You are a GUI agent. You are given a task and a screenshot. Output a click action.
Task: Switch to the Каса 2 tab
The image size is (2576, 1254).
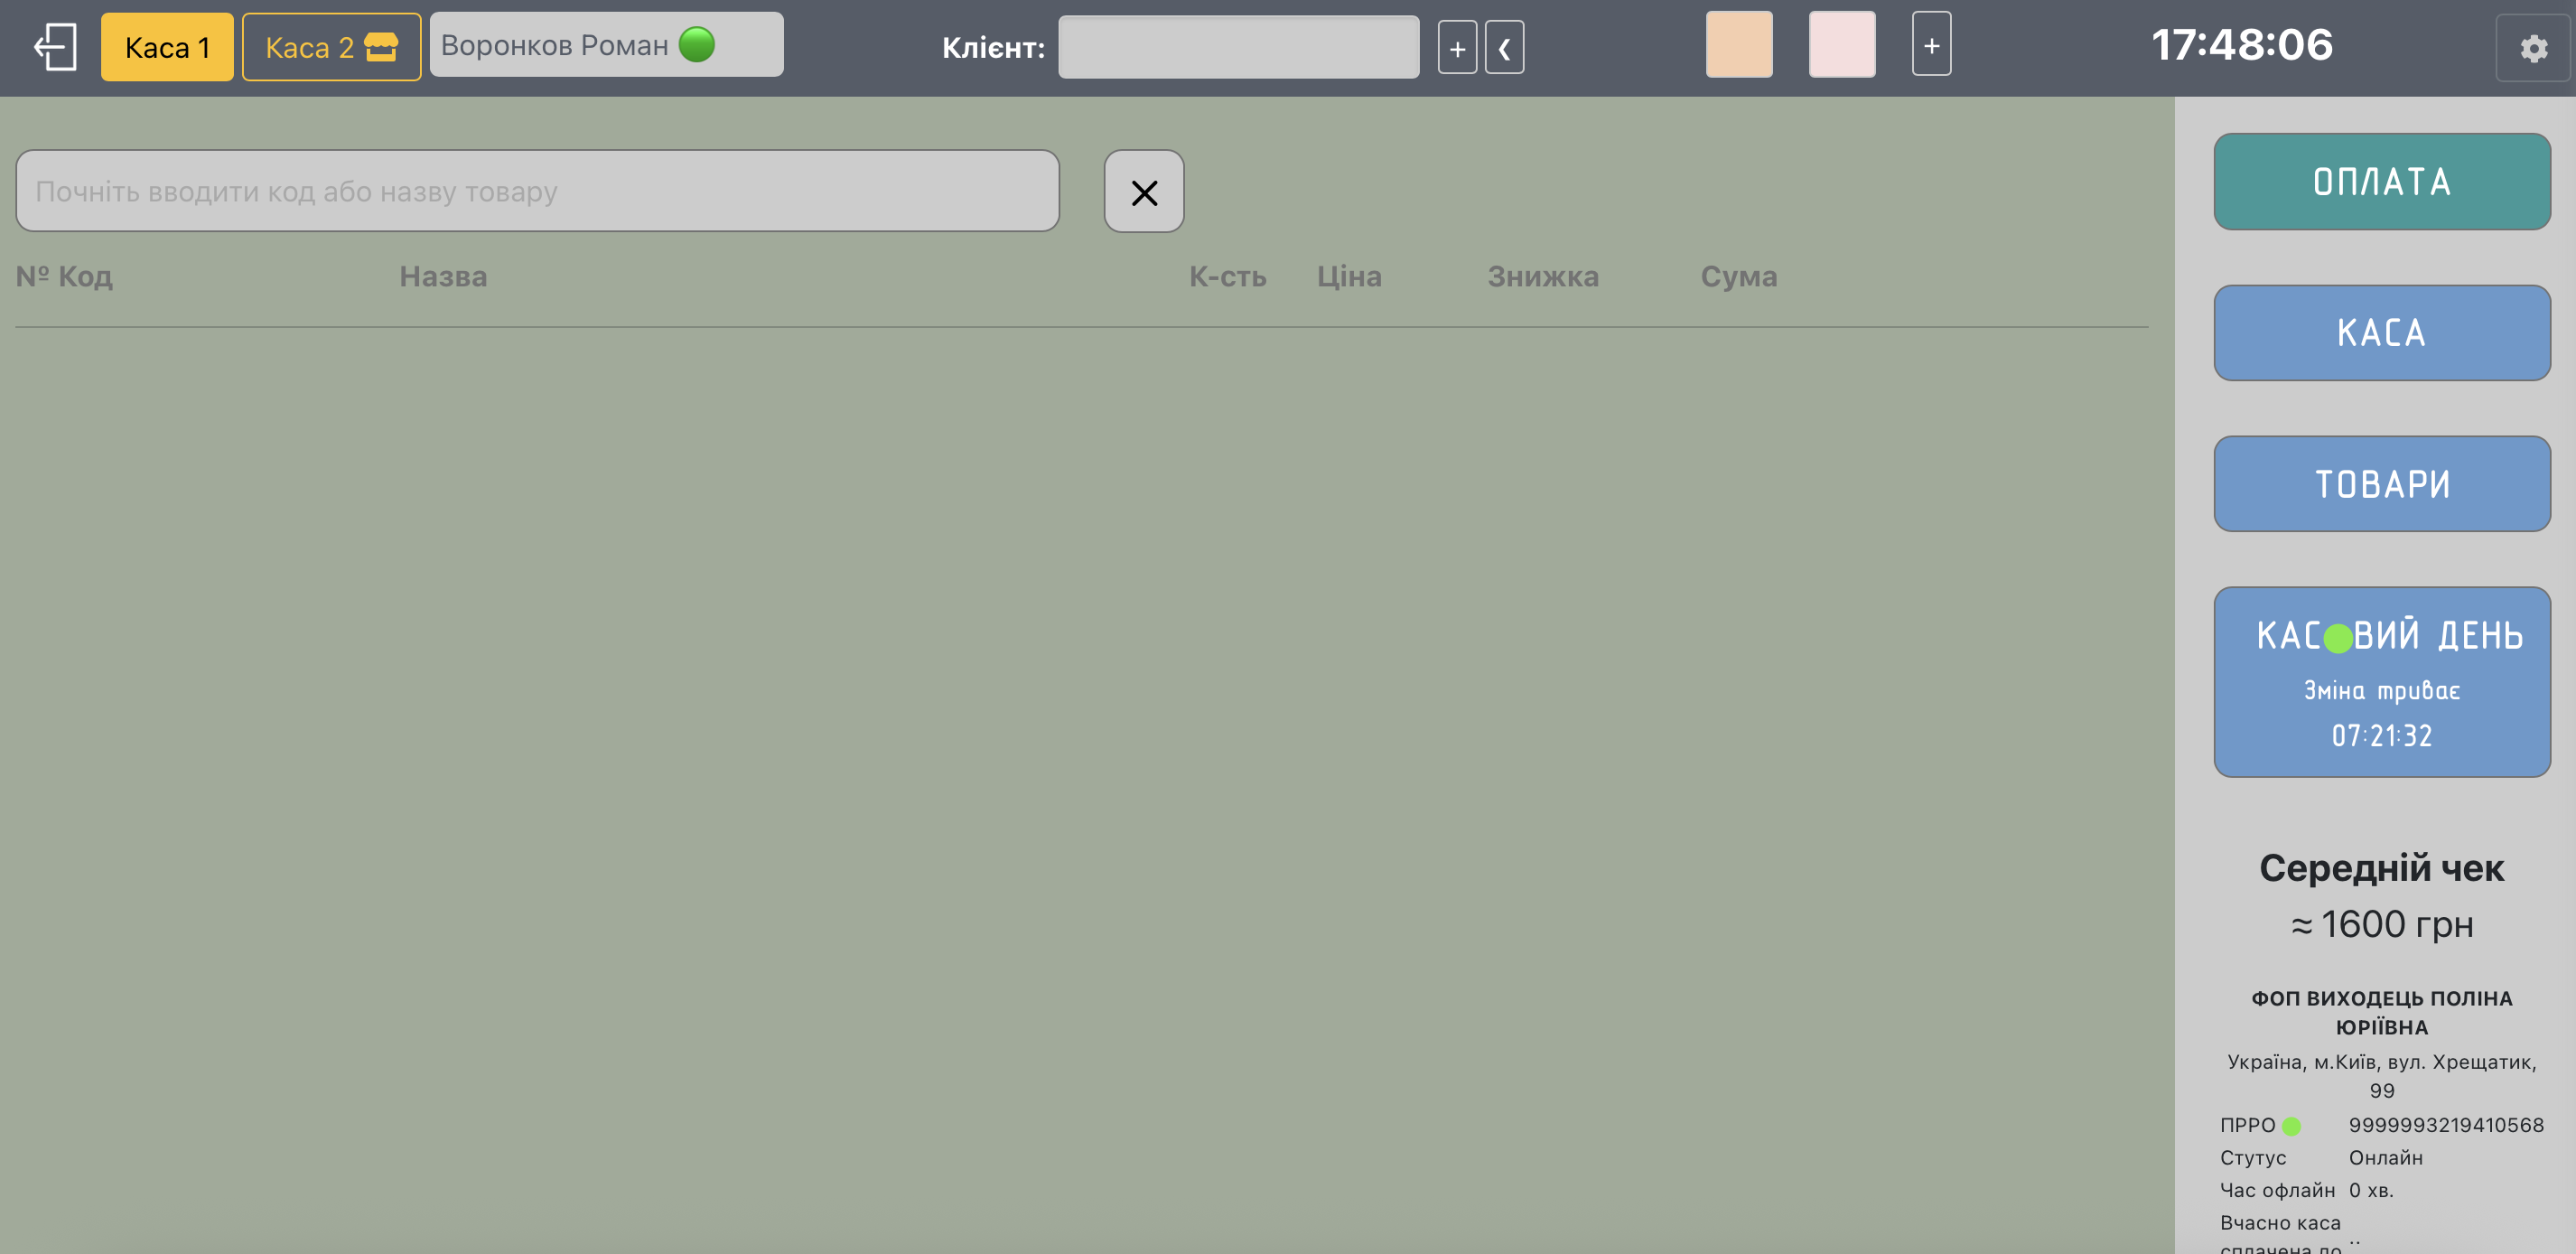[308, 47]
